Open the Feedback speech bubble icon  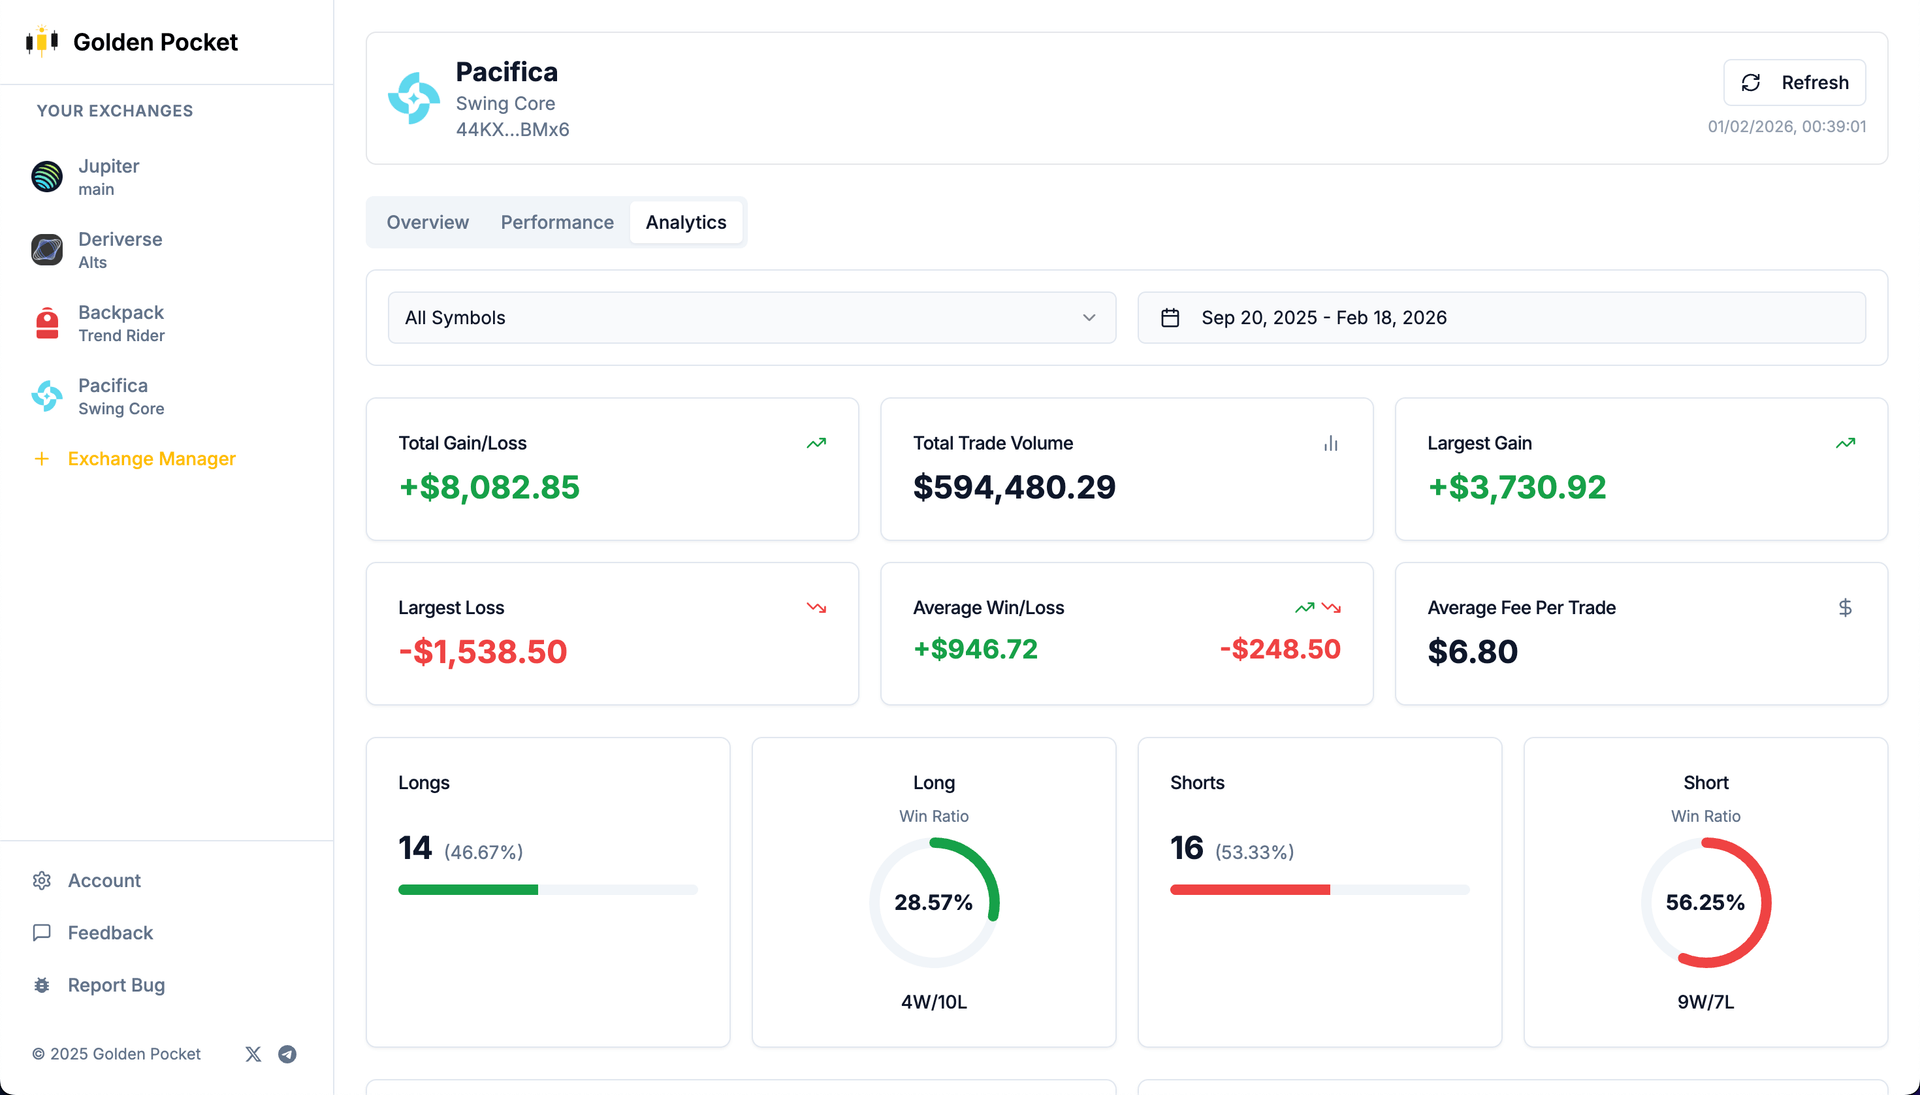[42, 933]
